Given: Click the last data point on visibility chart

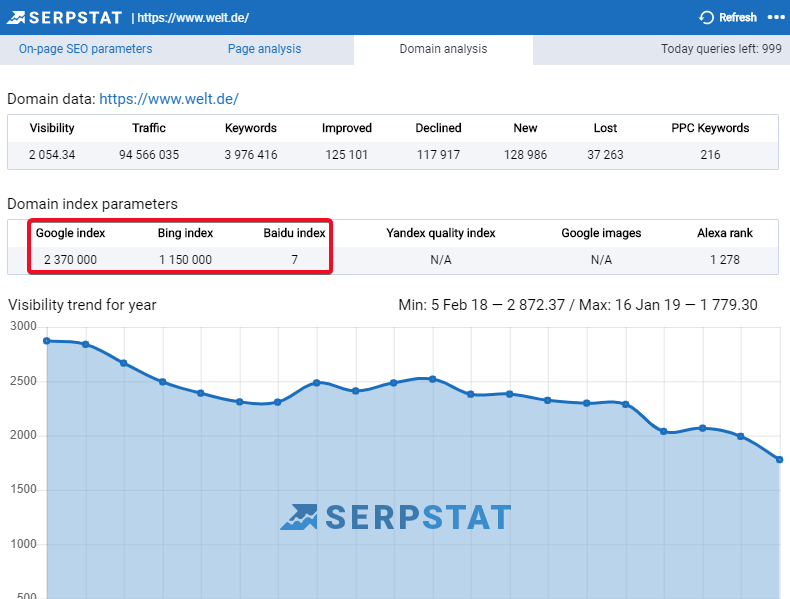Looking at the screenshot, I should pos(779,459).
